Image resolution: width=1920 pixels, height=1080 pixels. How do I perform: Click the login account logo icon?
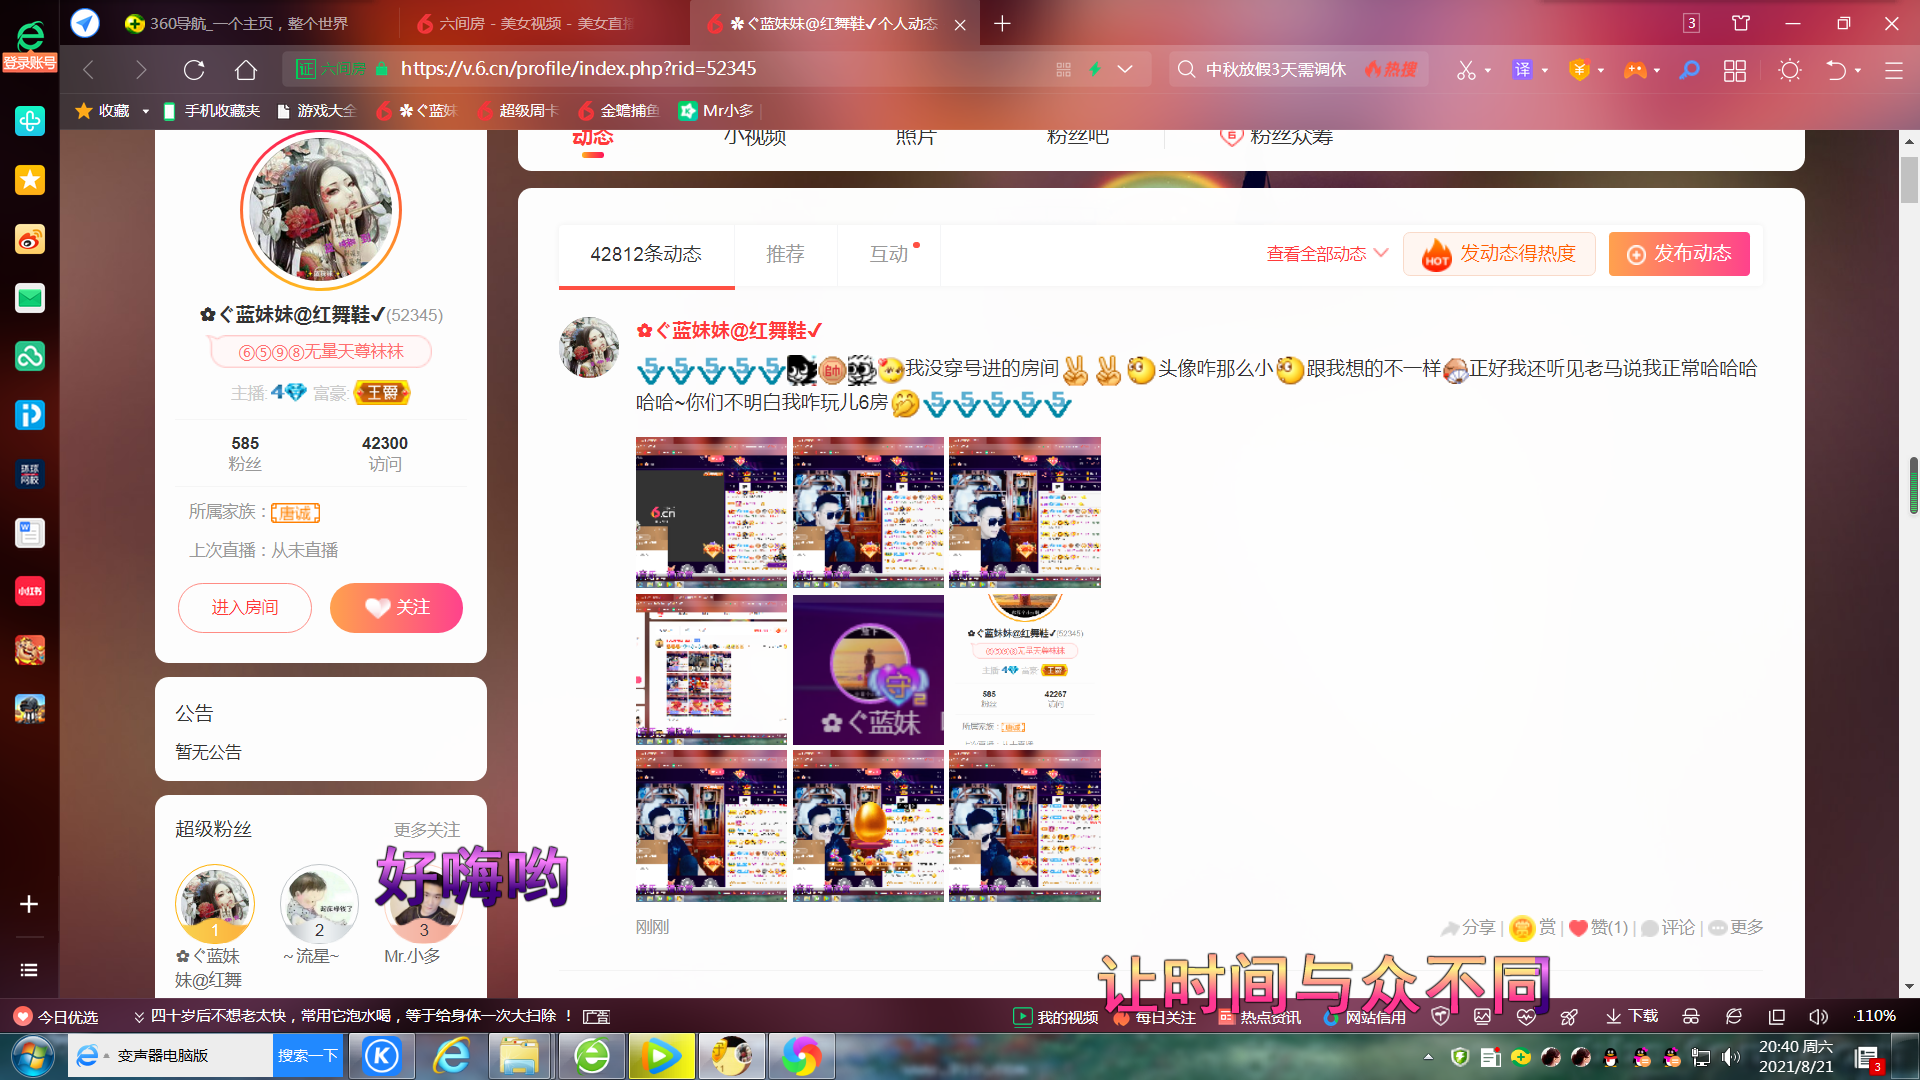tap(30, 46)
